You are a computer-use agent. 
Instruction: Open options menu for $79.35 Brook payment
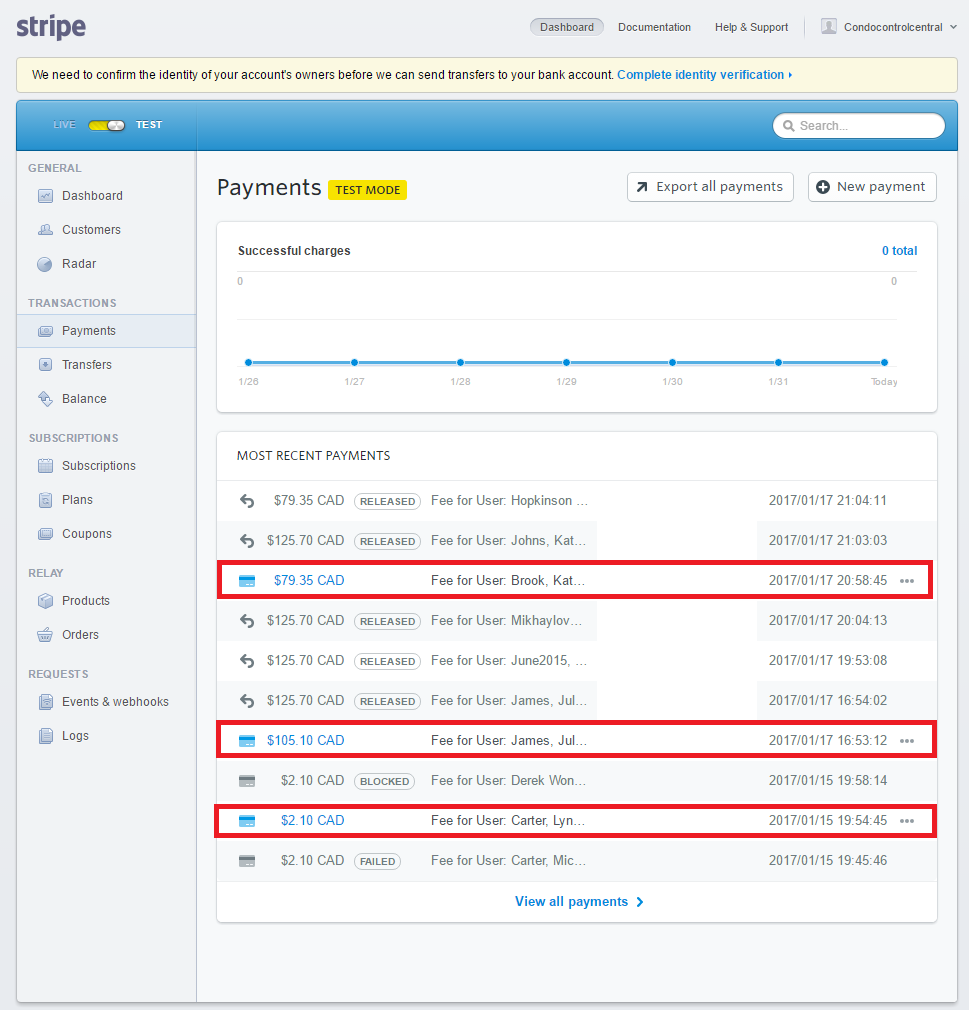tap(907, 581)
